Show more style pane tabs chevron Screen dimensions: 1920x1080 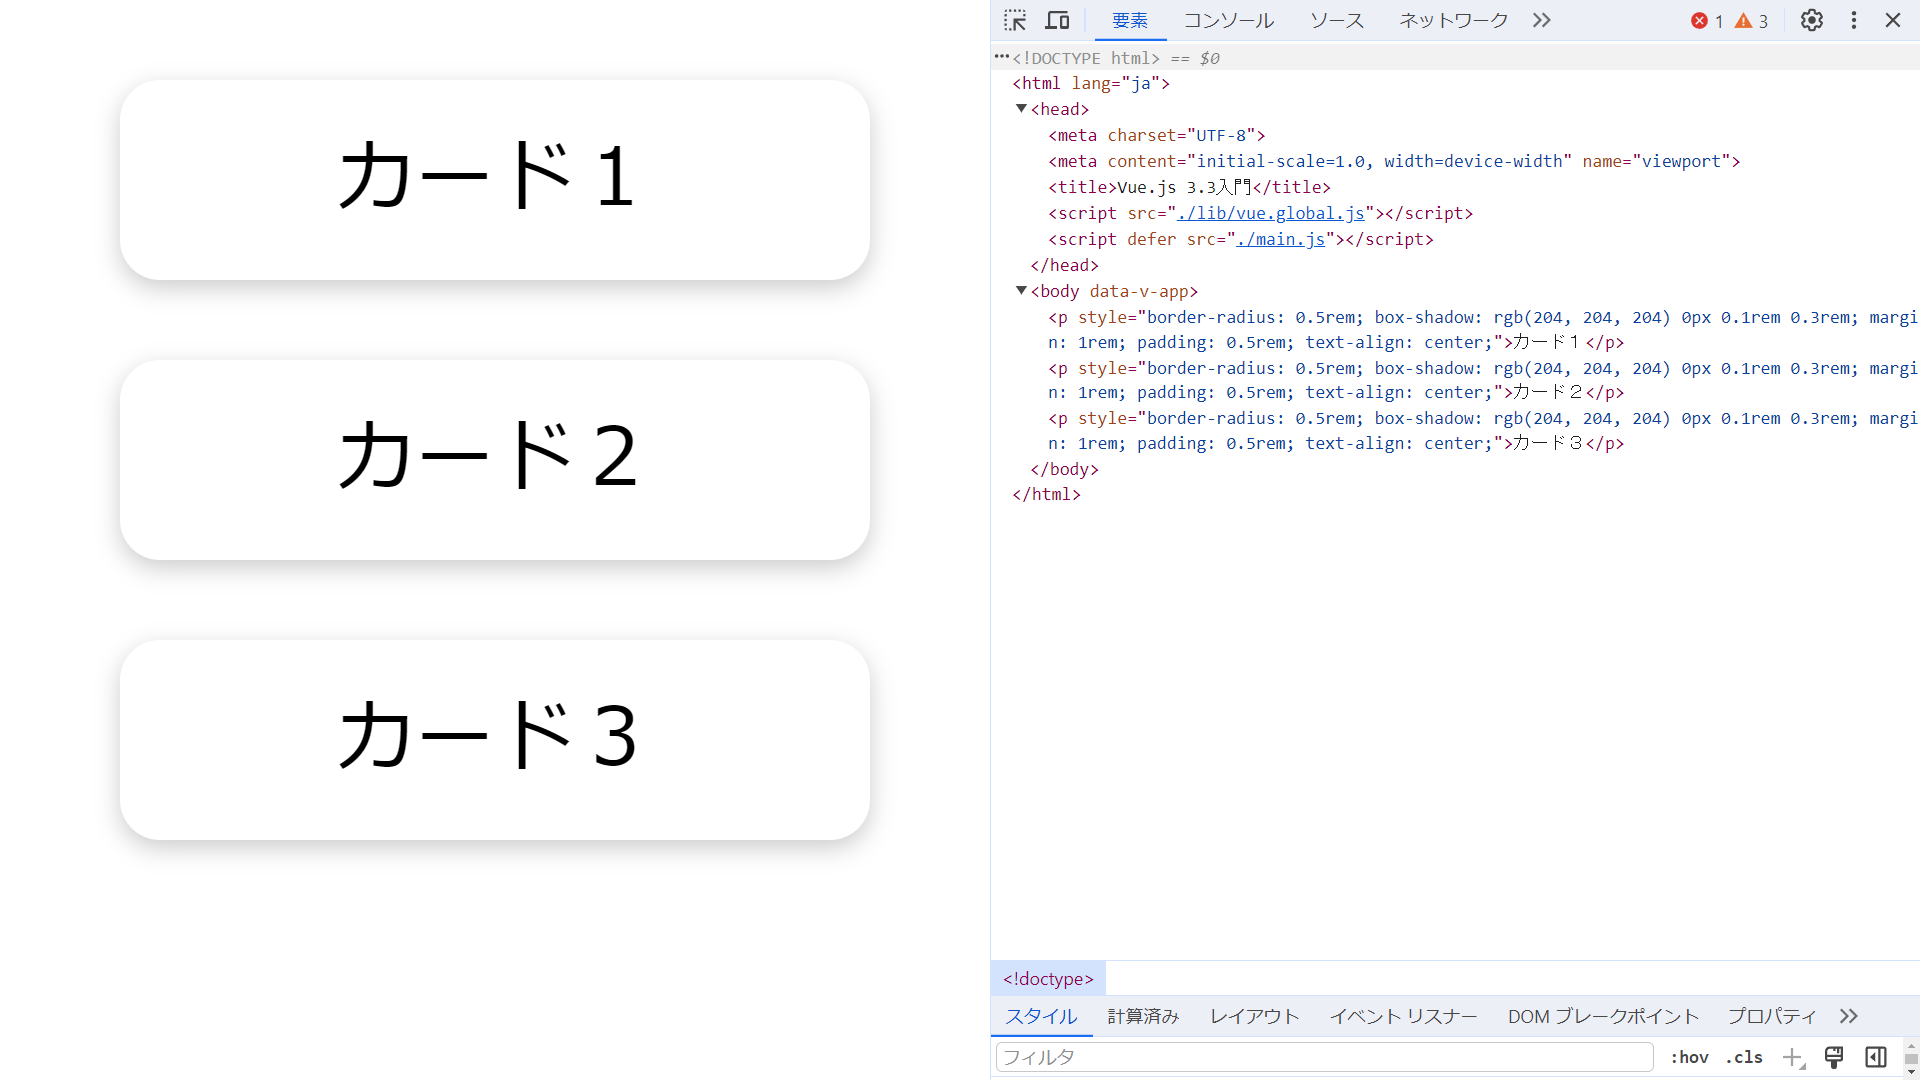point(1848,1016)
